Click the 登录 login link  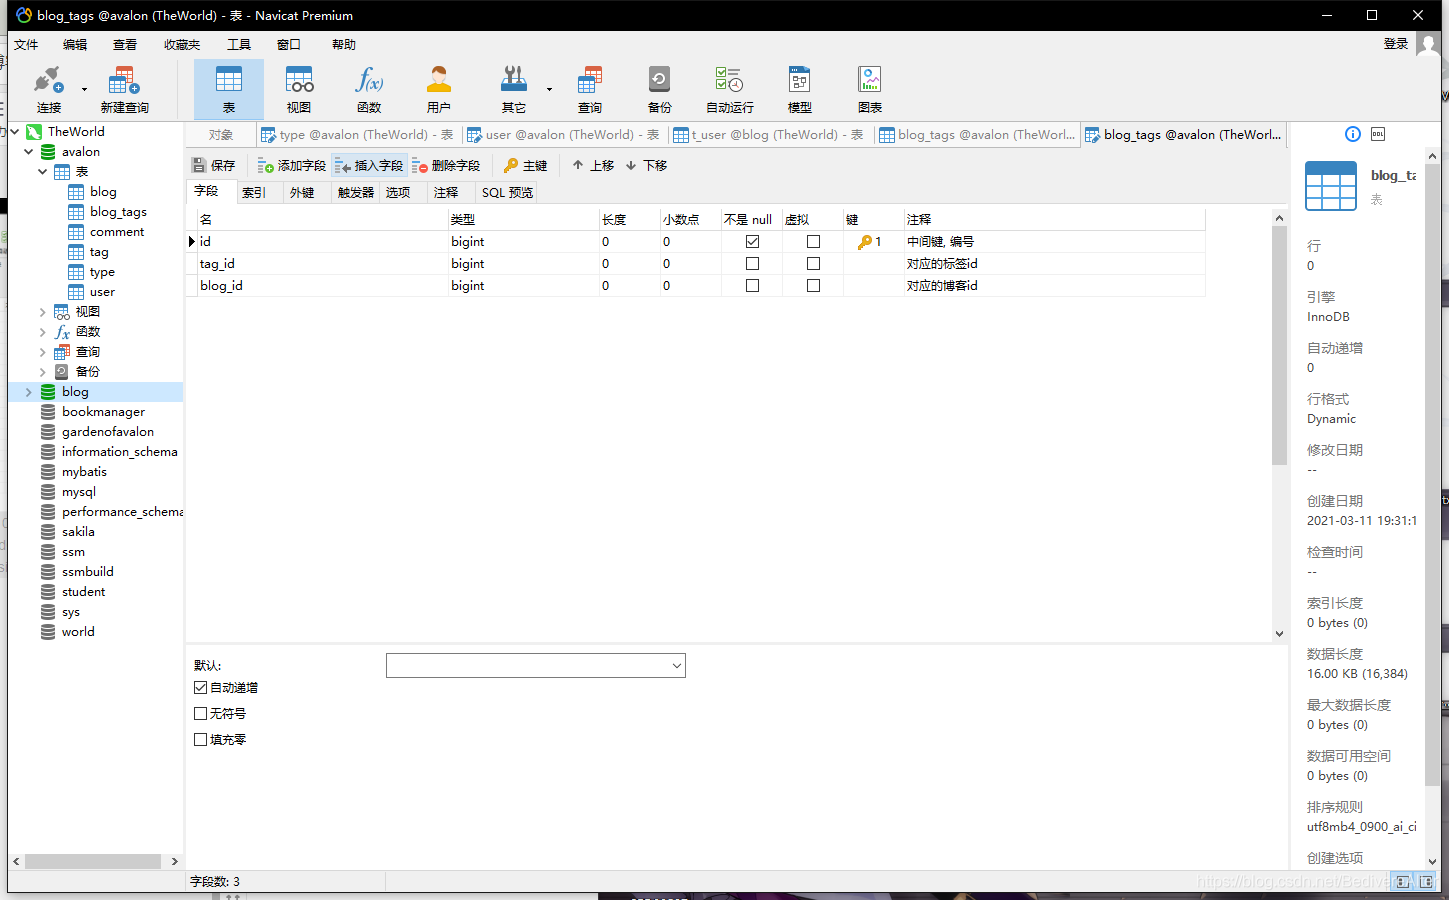point(1396,44)
